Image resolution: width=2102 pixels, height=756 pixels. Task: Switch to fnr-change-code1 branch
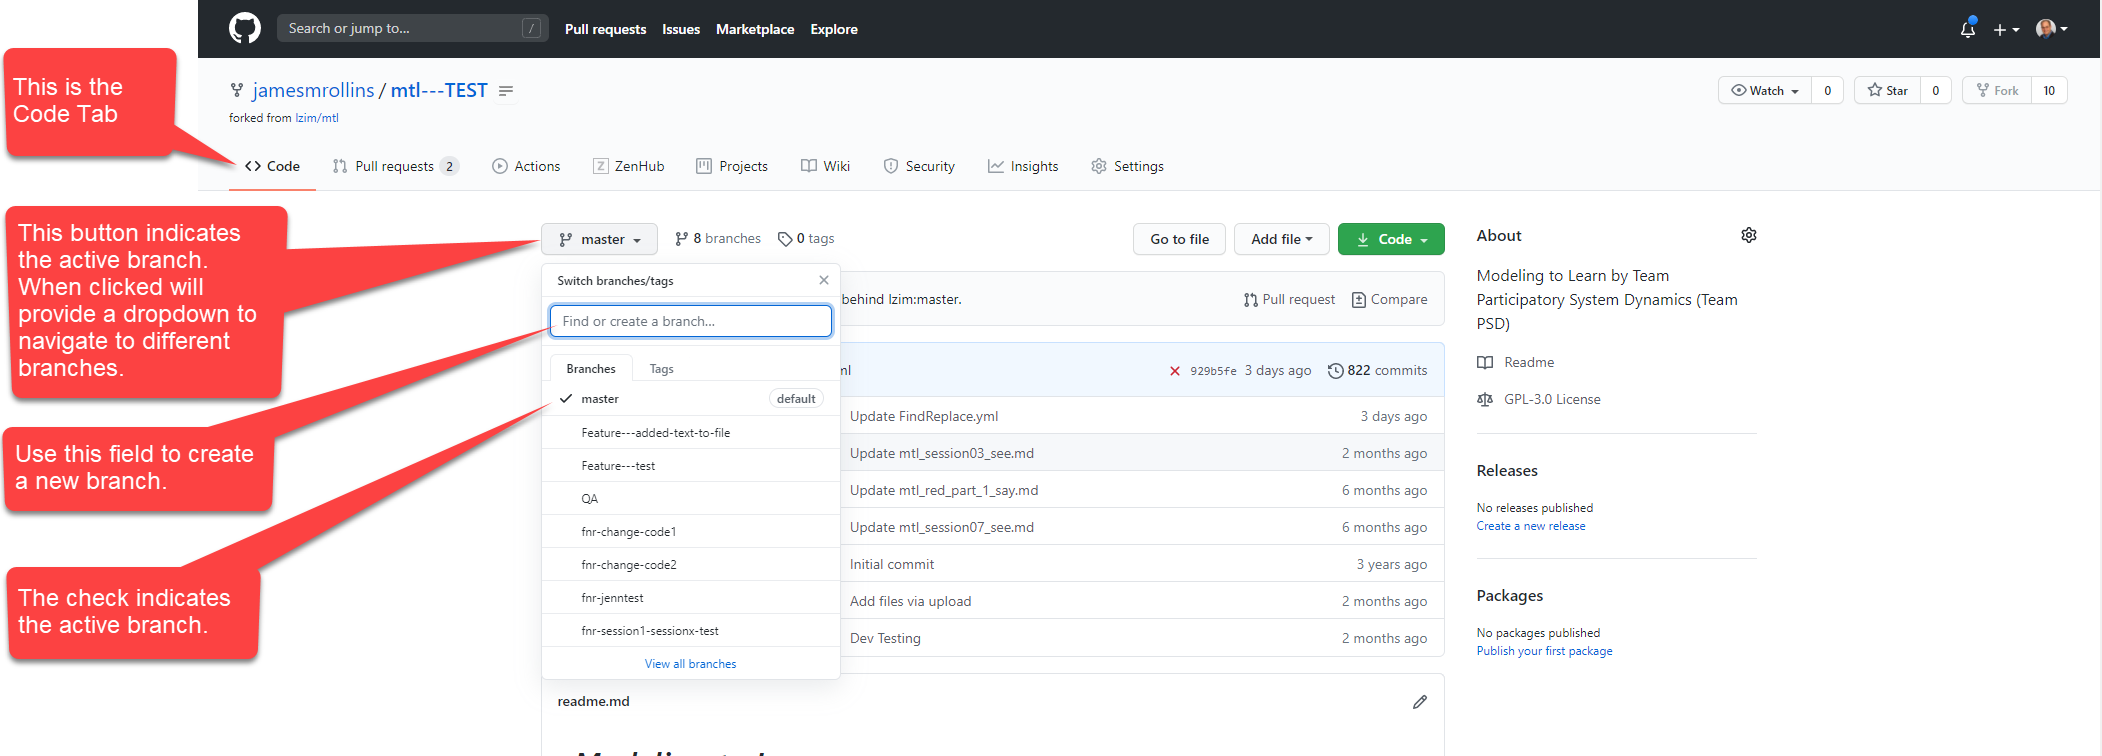point(691,531)
